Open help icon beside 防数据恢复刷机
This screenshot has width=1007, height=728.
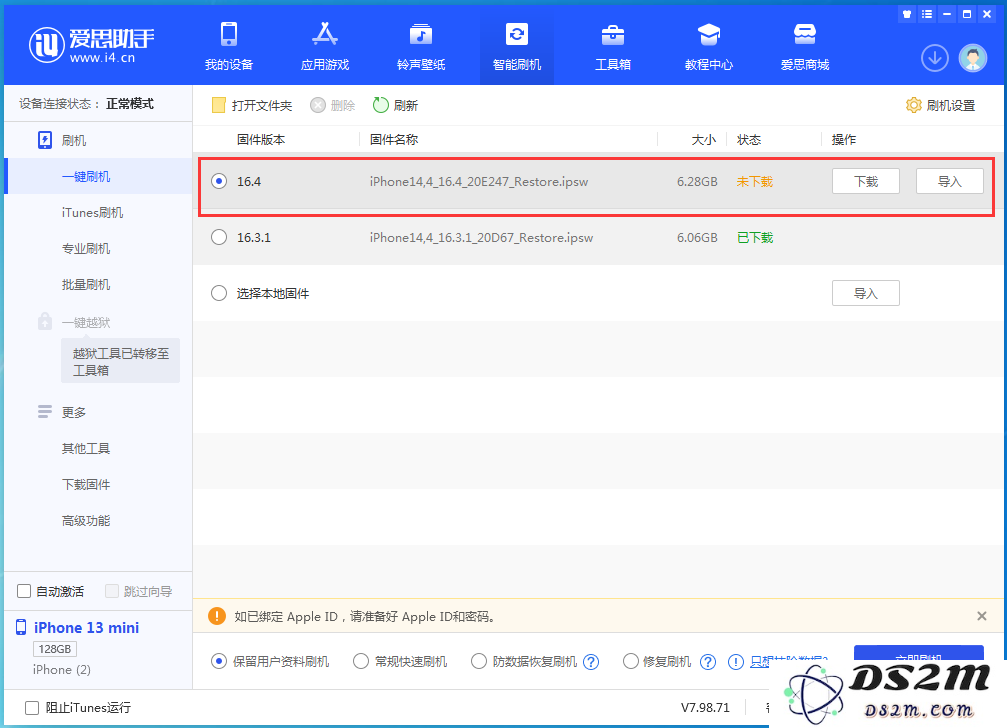pyautogui.click(x=591, y=662)
